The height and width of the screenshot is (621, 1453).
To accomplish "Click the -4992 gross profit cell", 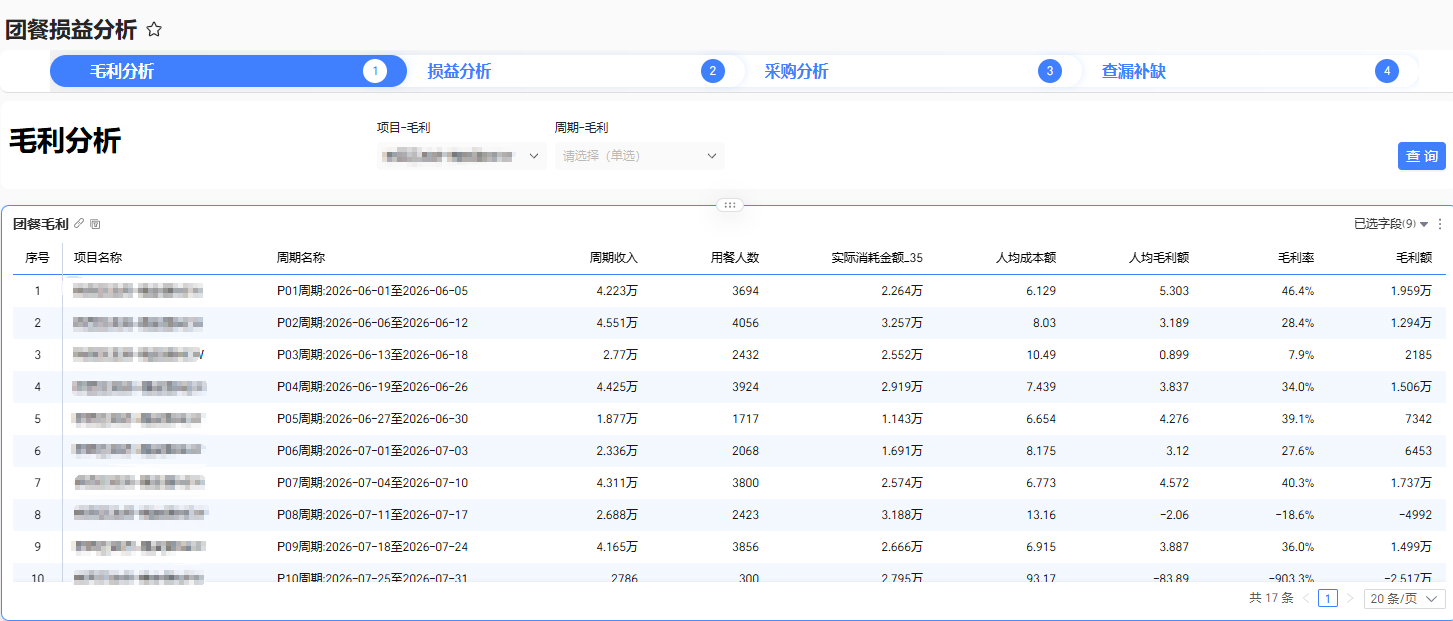I will [1415, 515].
